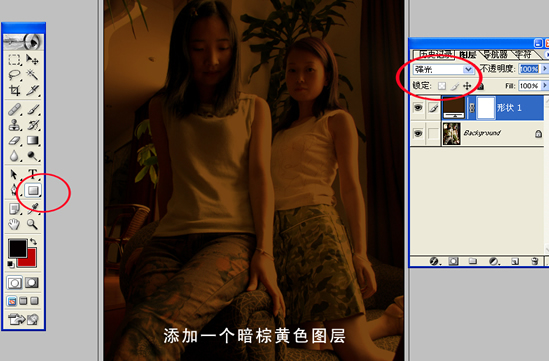Click the Fill 100% input field
Image resolution: width=549 pixels, height=361 pixels.
[529, 85]
